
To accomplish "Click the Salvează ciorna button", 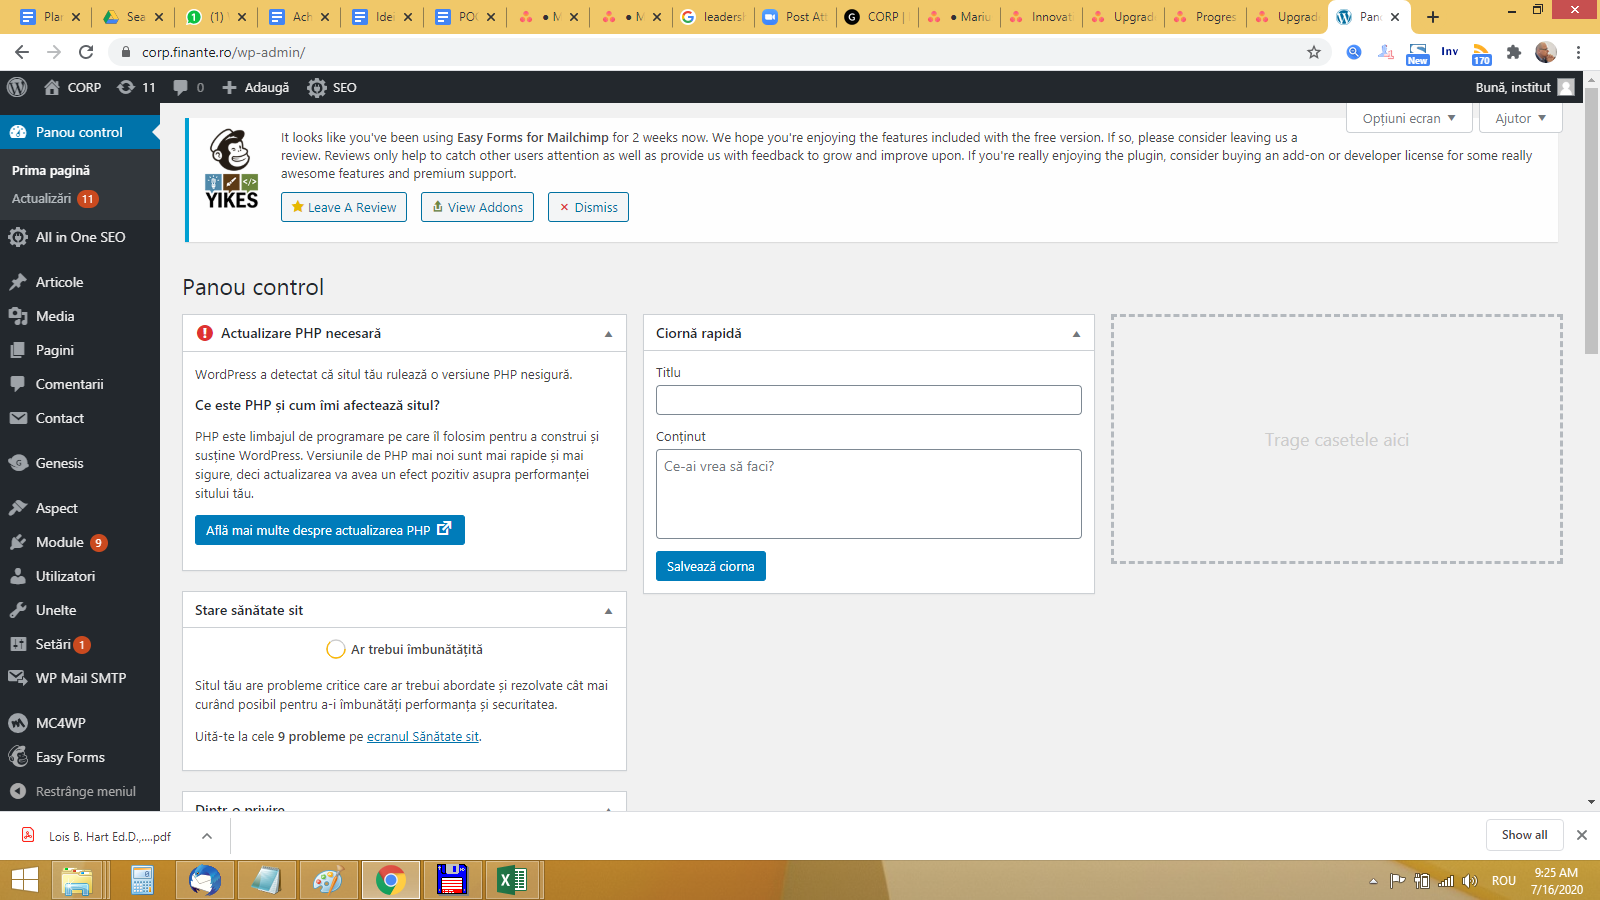I will [x=710, y=566].
